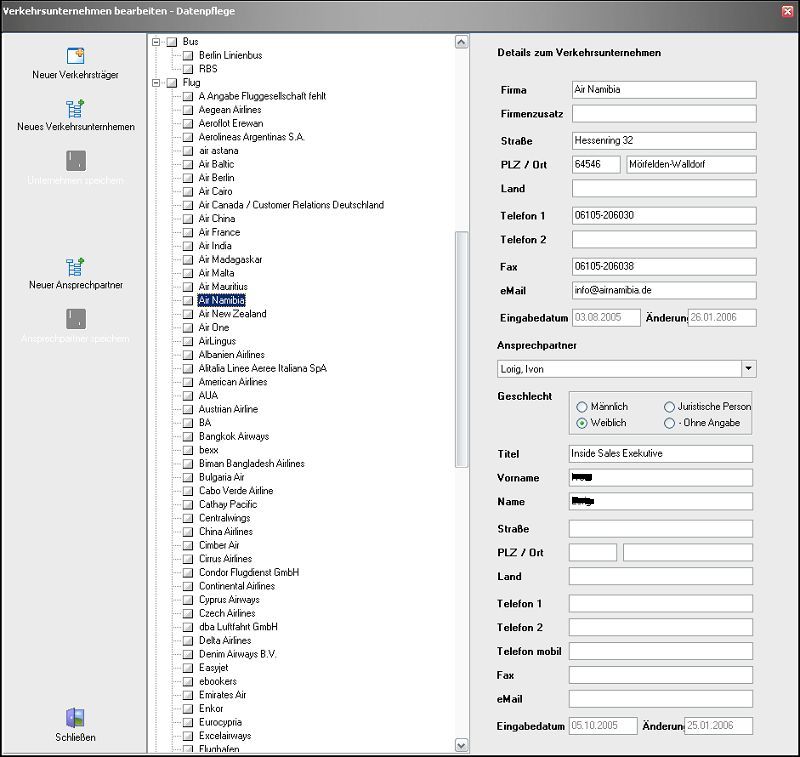
Task: Click the Schließen door icon
Action: click(75, 718)
